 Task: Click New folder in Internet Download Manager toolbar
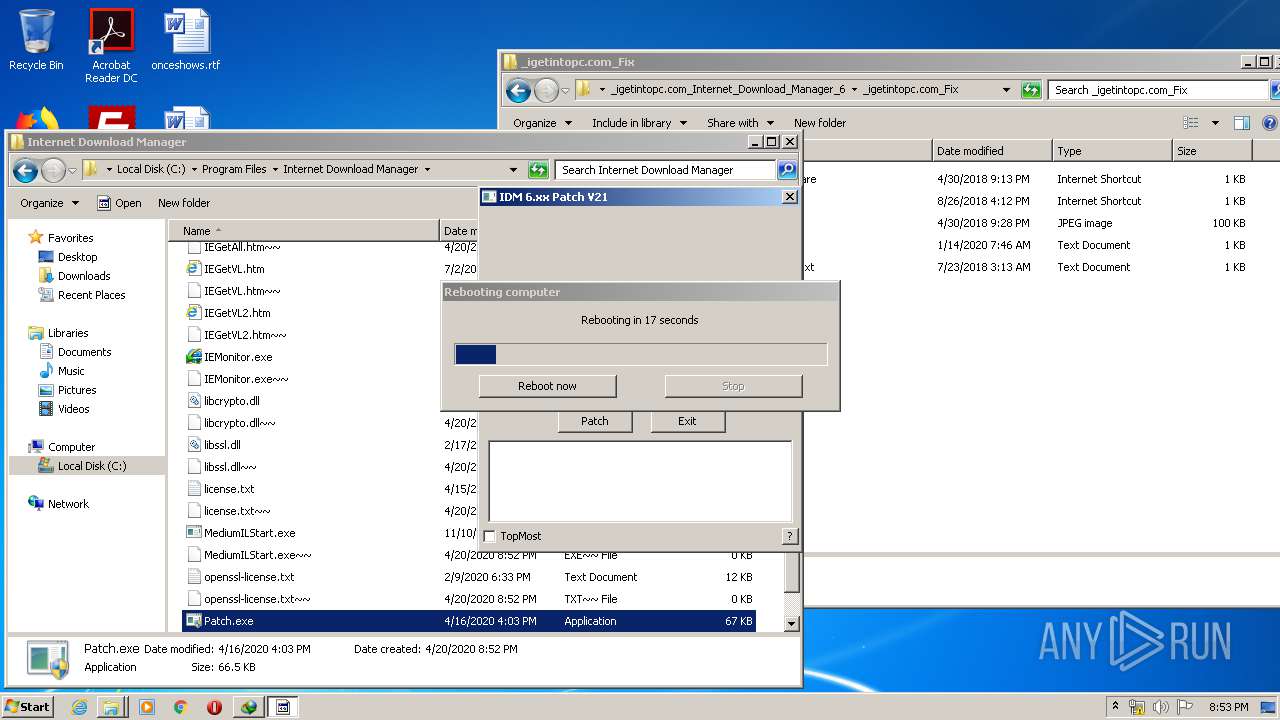[184, 203]
